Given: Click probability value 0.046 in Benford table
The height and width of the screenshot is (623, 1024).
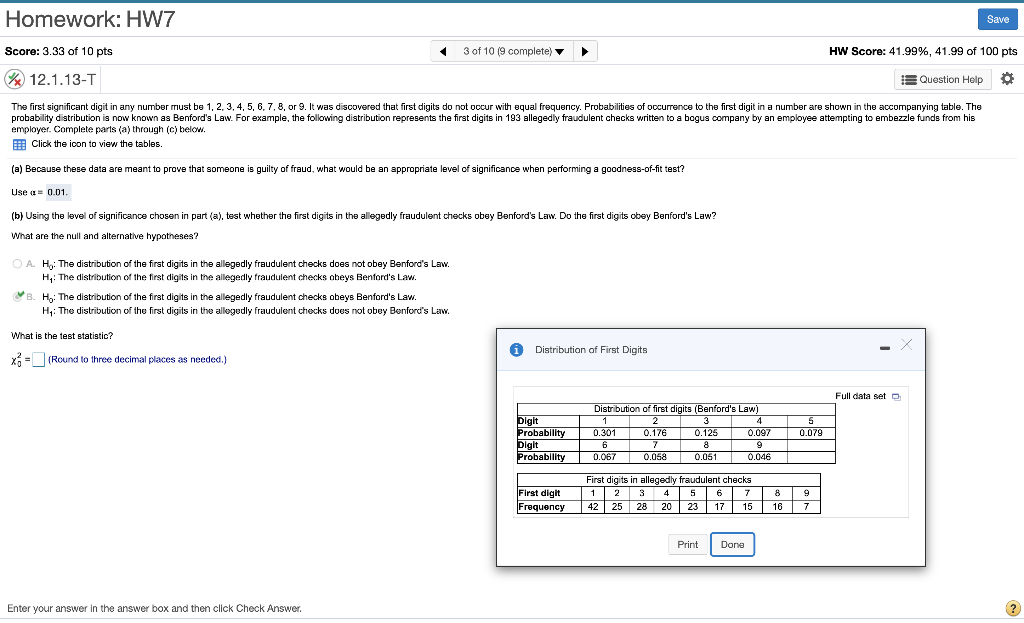Looking at the screenshot, I should click(759, 457).
